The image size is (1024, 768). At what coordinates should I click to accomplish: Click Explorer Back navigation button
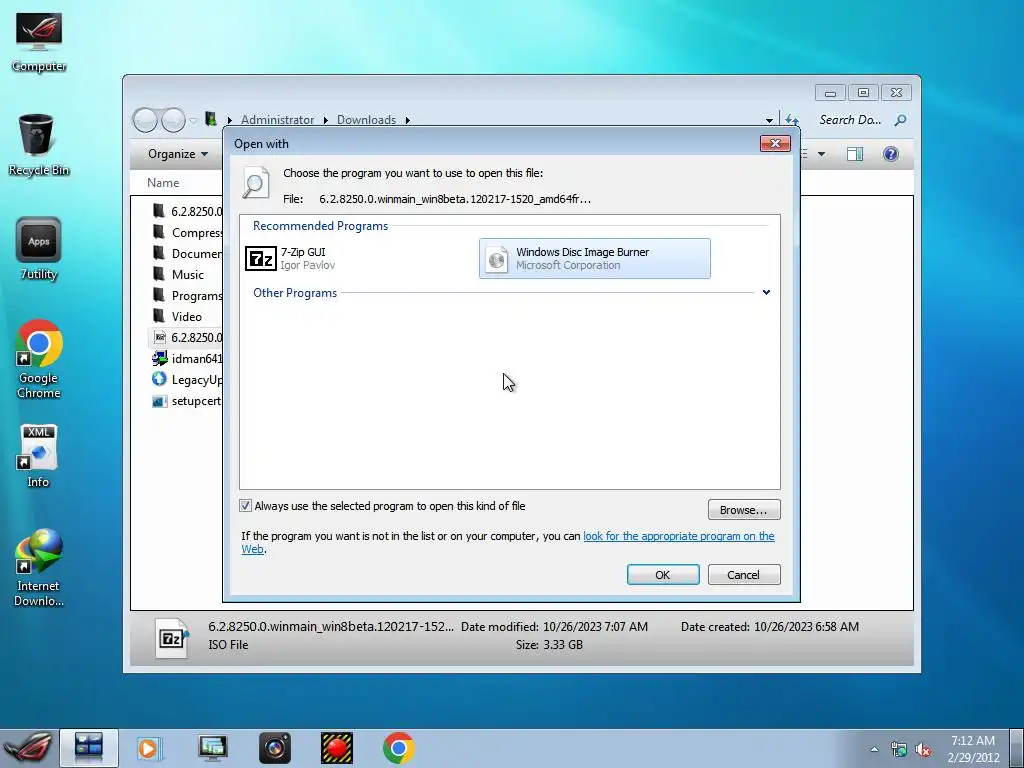145,120
